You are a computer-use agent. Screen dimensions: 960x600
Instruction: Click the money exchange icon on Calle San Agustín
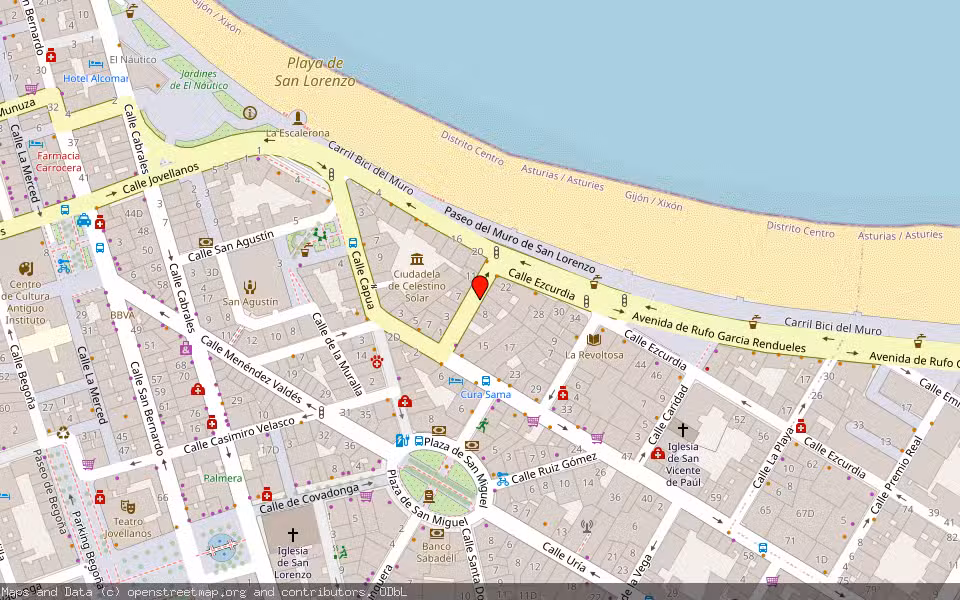tap(204, 242)
